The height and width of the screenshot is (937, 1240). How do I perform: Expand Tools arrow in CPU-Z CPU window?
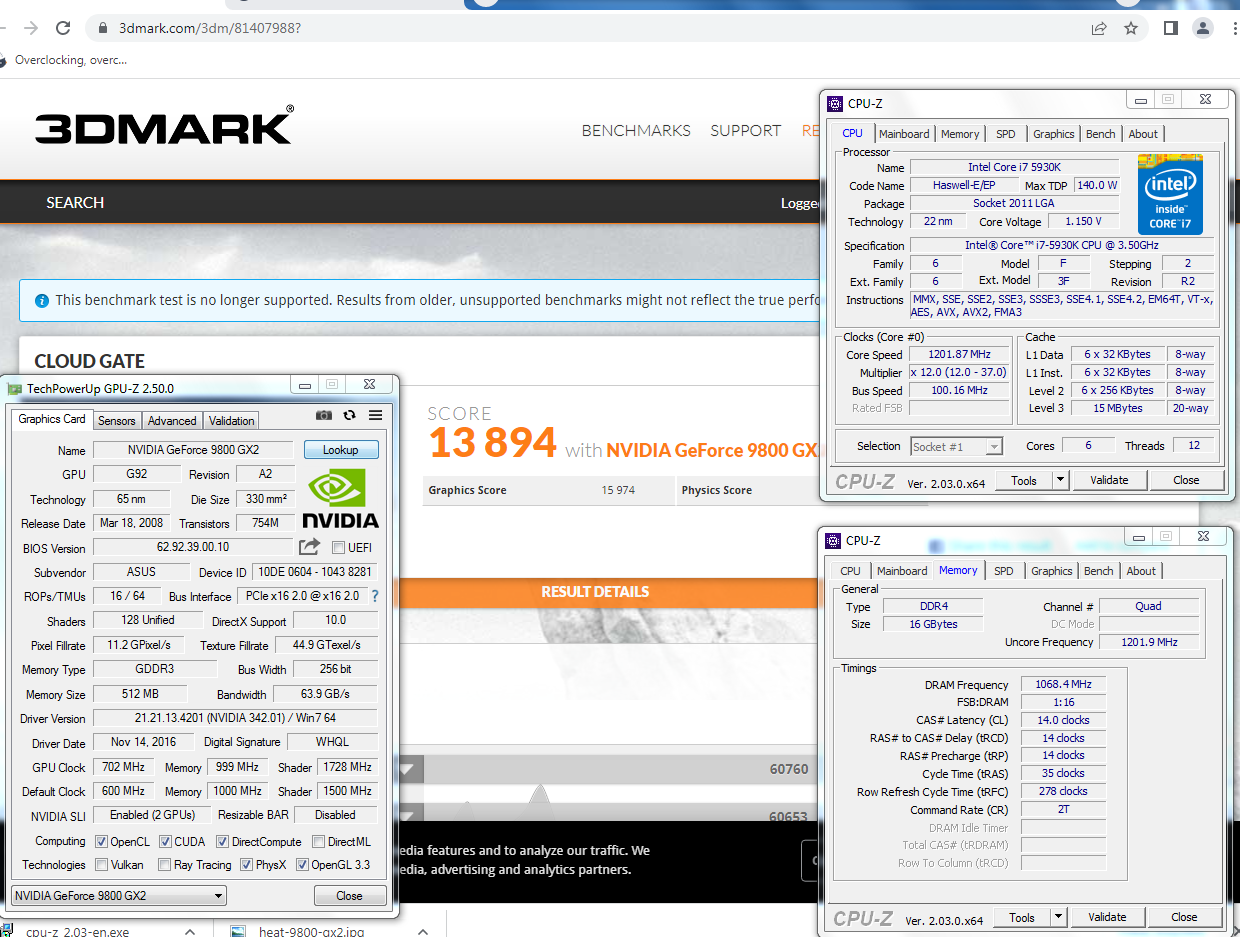[1060, 480]
